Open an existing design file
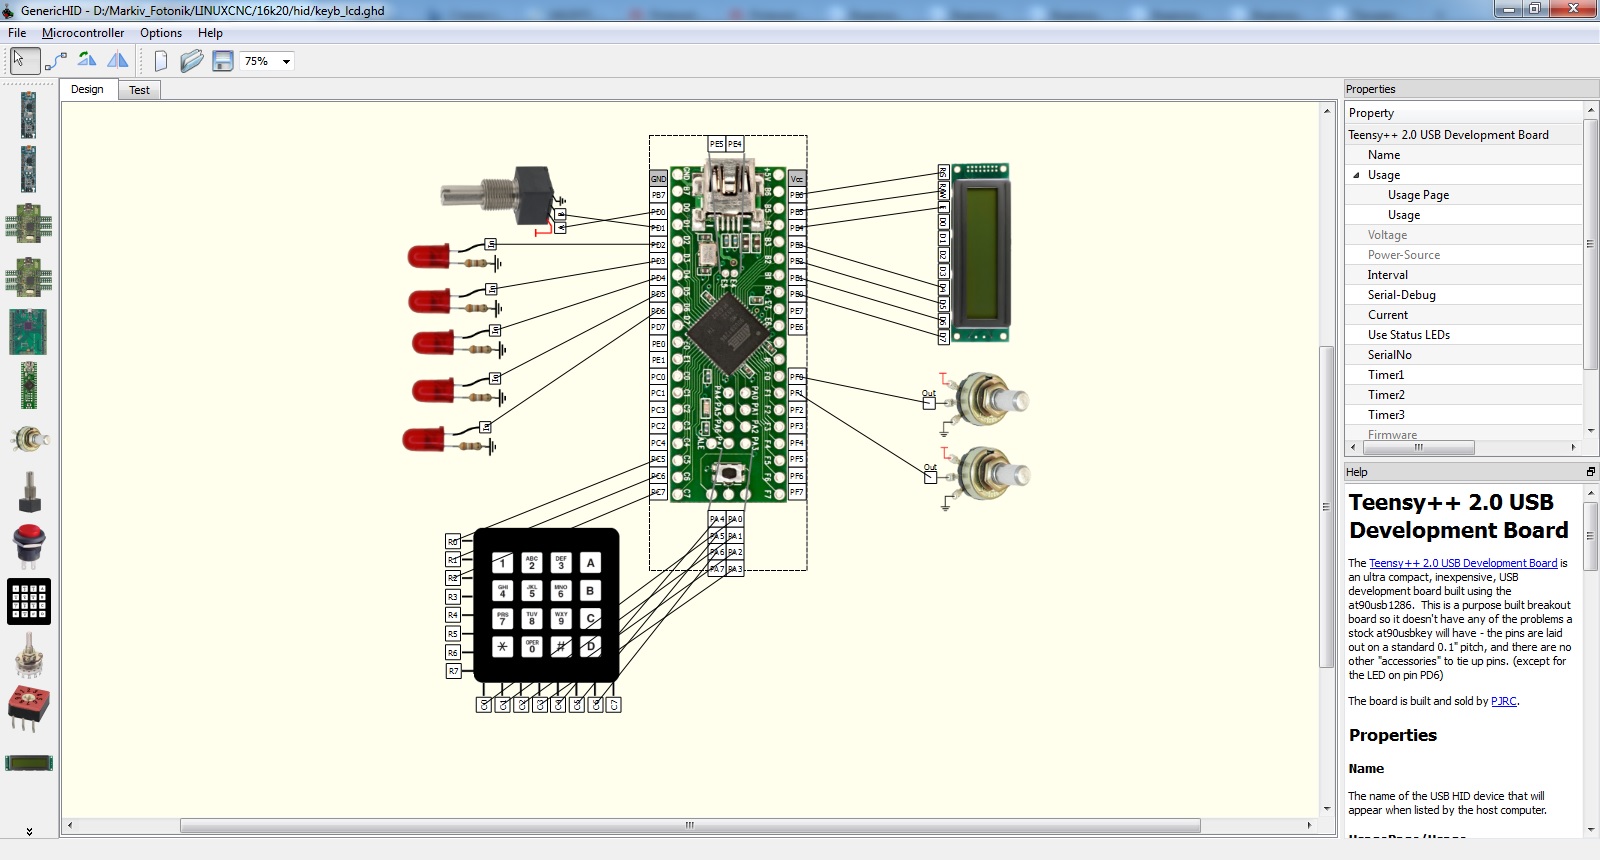This screenshot has width=1600, height=860. coord(191,61)
